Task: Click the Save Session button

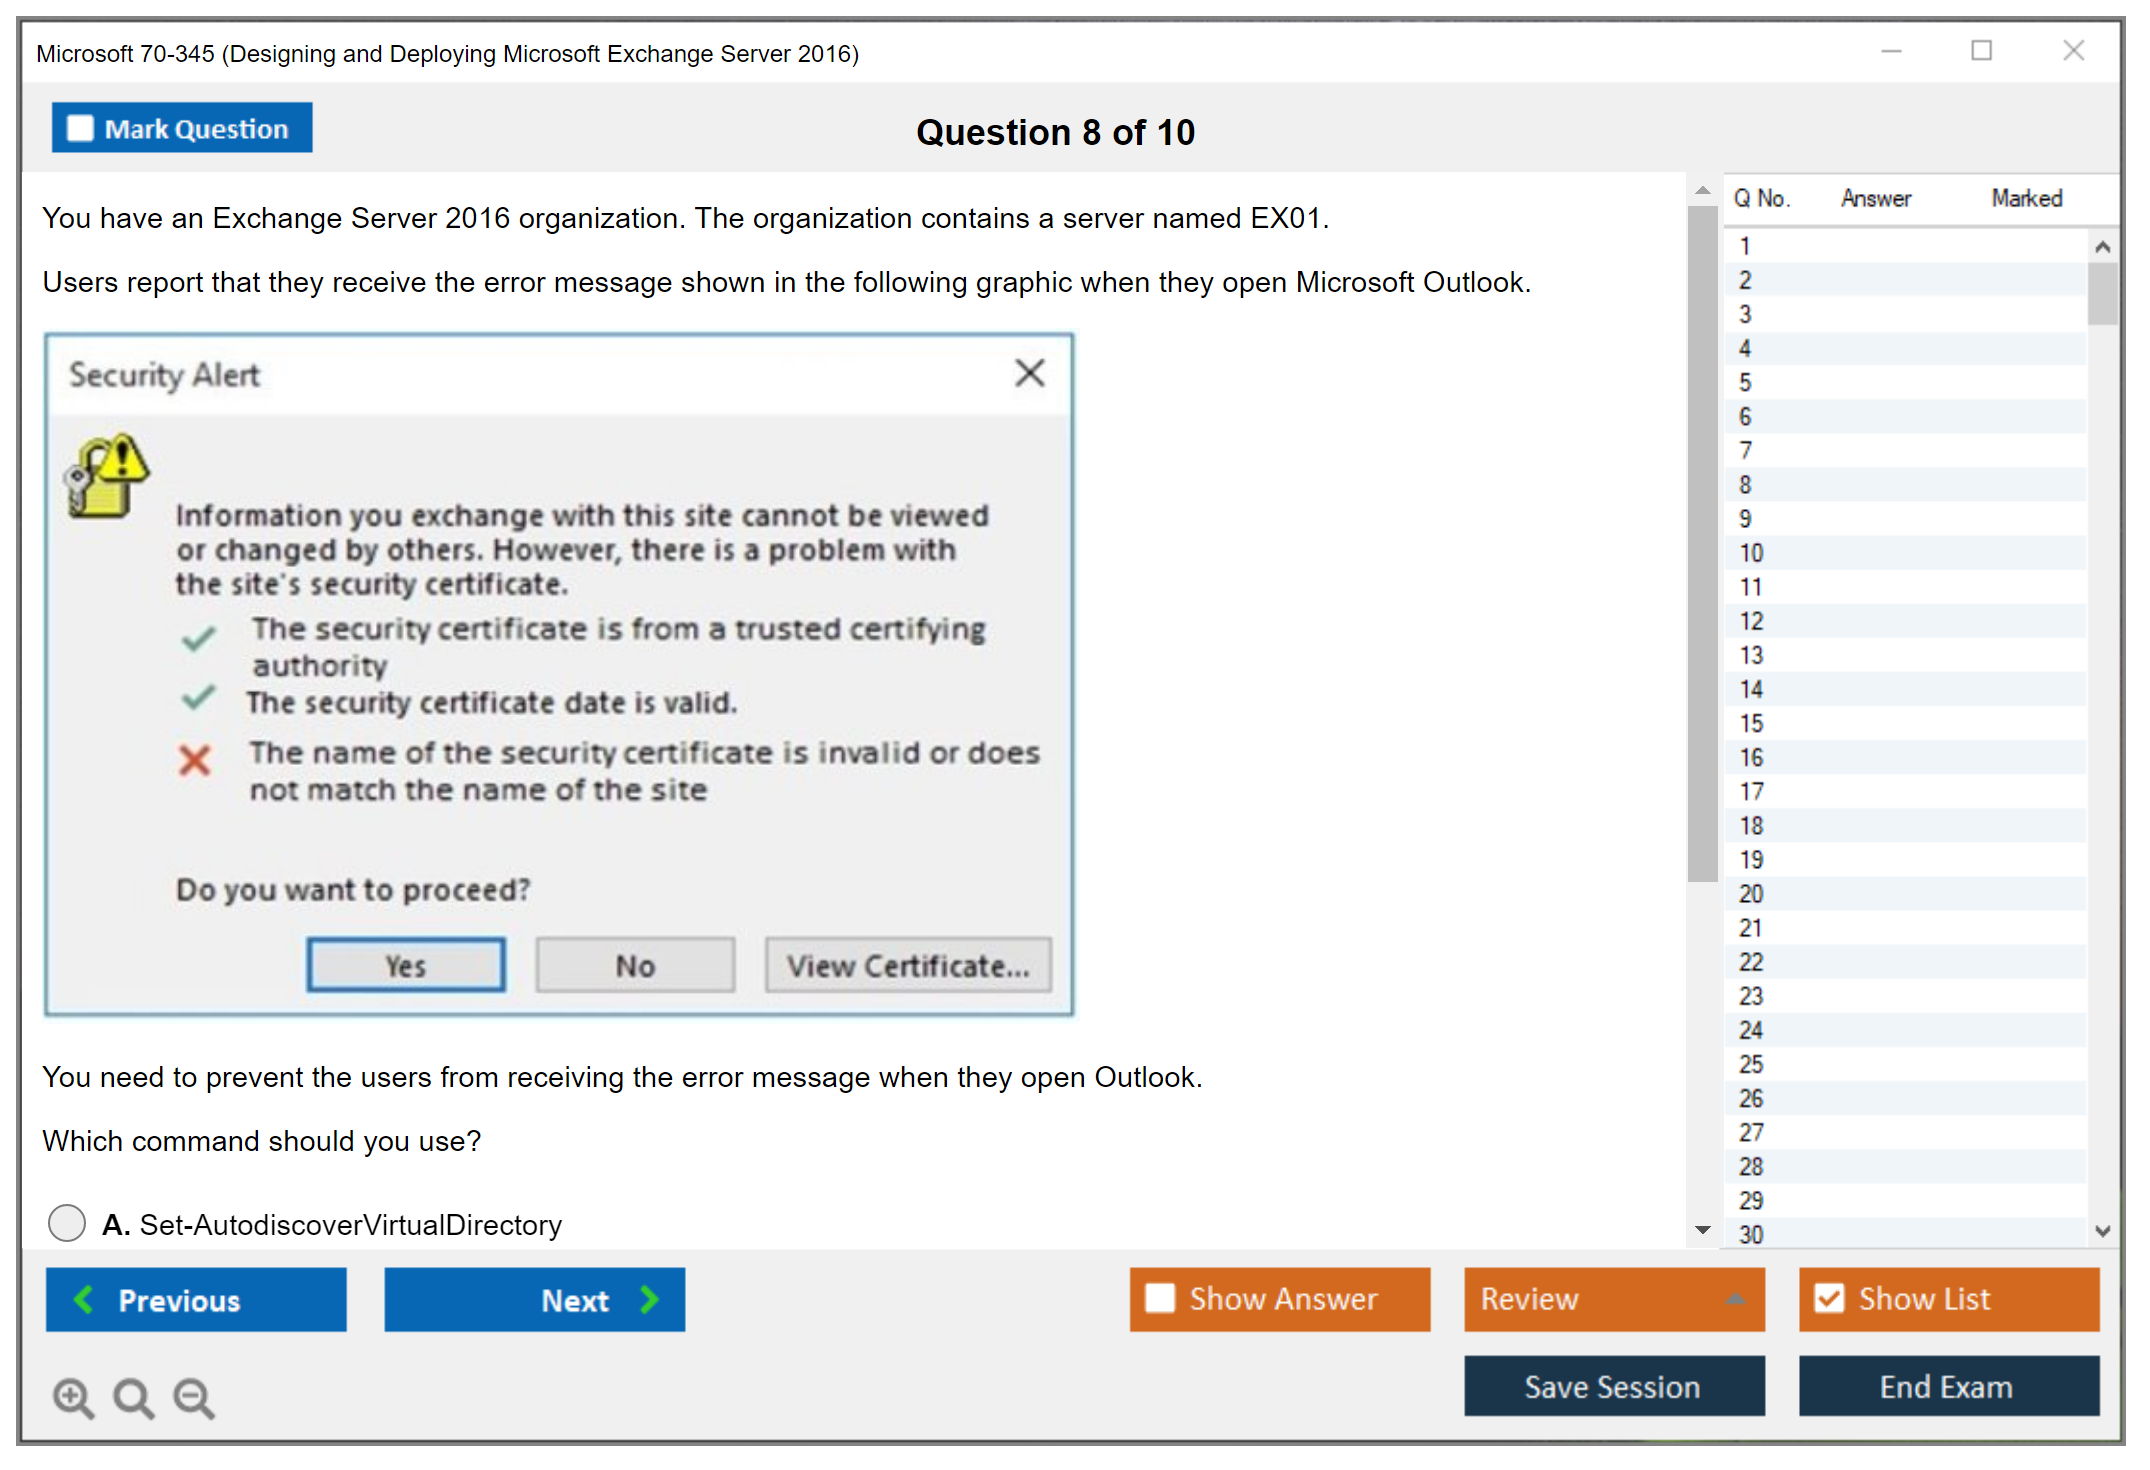Action: (1613, 1386)
